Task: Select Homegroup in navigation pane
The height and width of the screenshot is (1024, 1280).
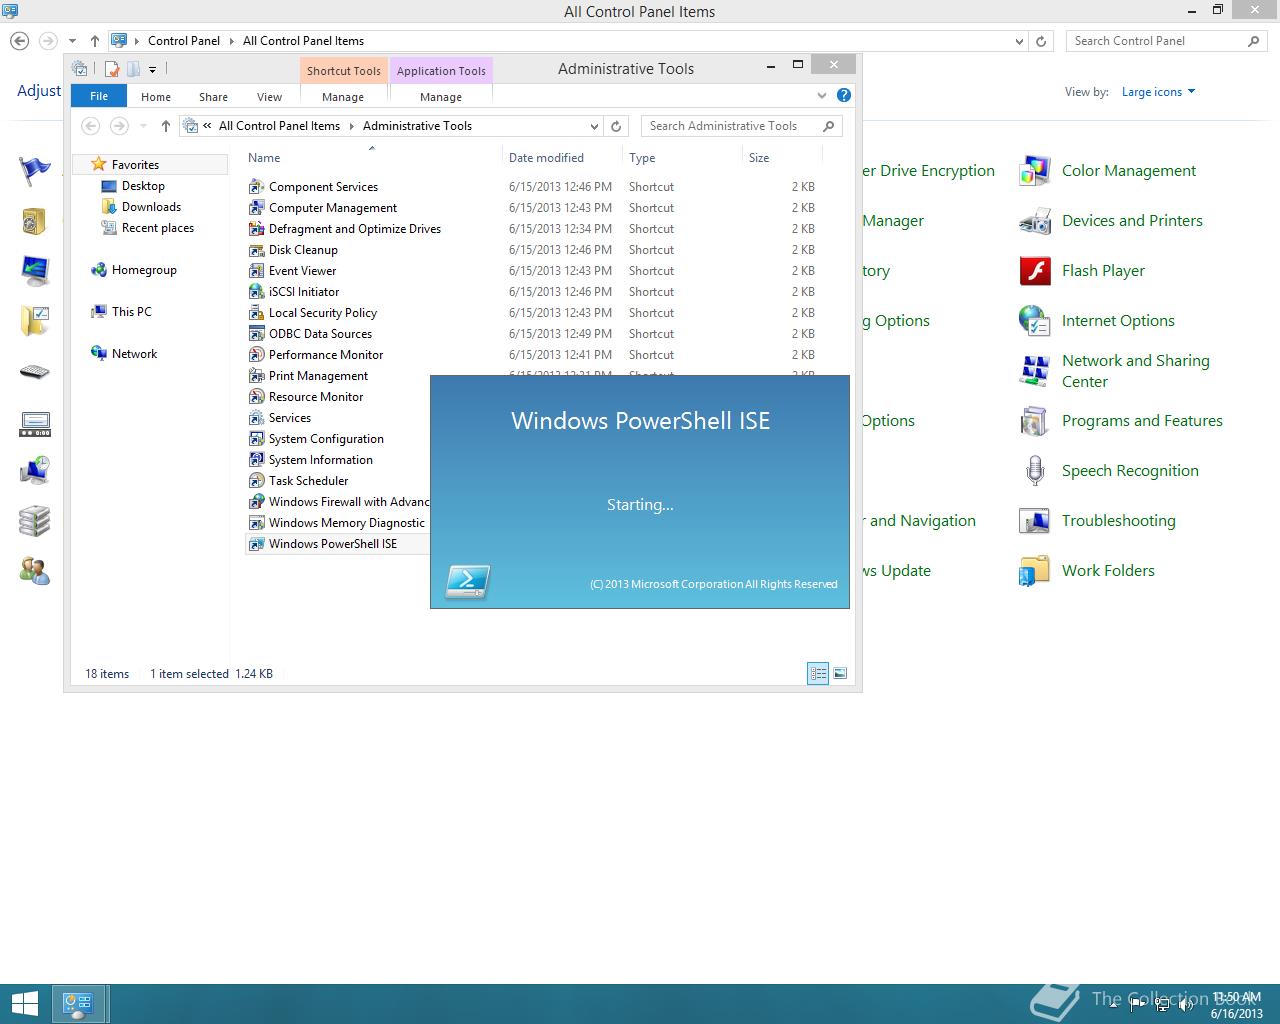Action: (144, 270)
